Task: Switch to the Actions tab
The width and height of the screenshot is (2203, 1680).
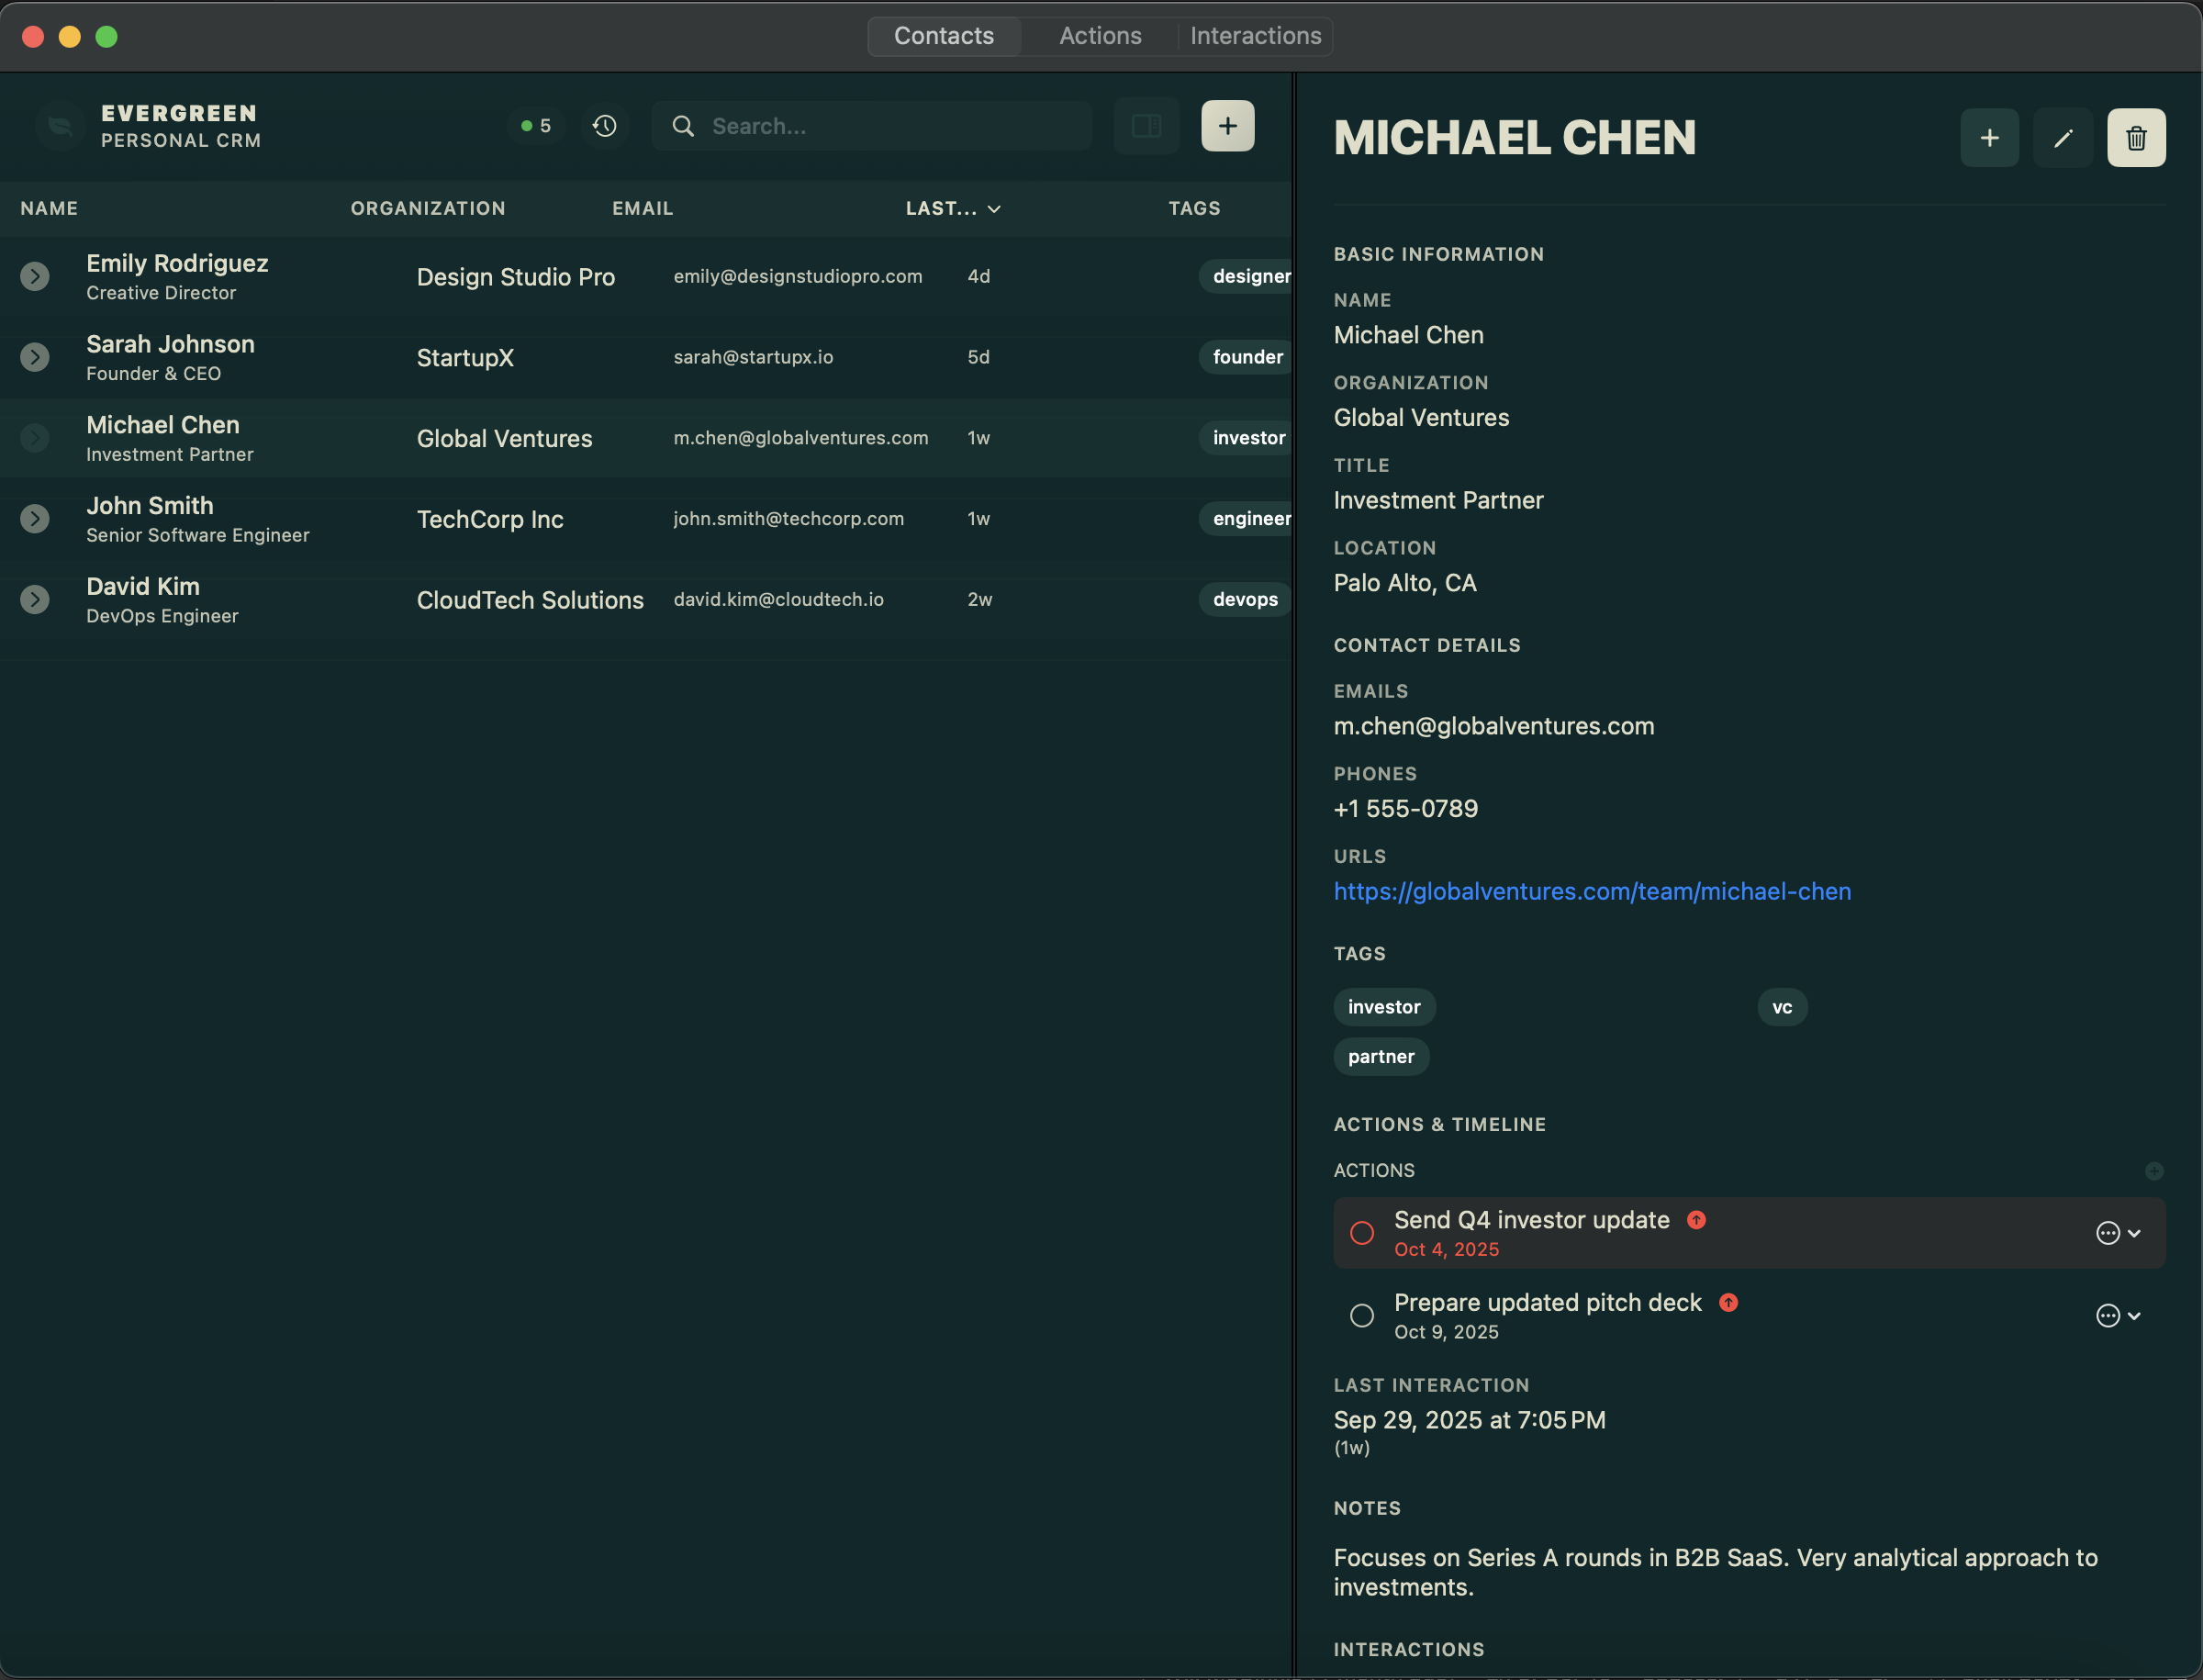Action: [1100, 36]
